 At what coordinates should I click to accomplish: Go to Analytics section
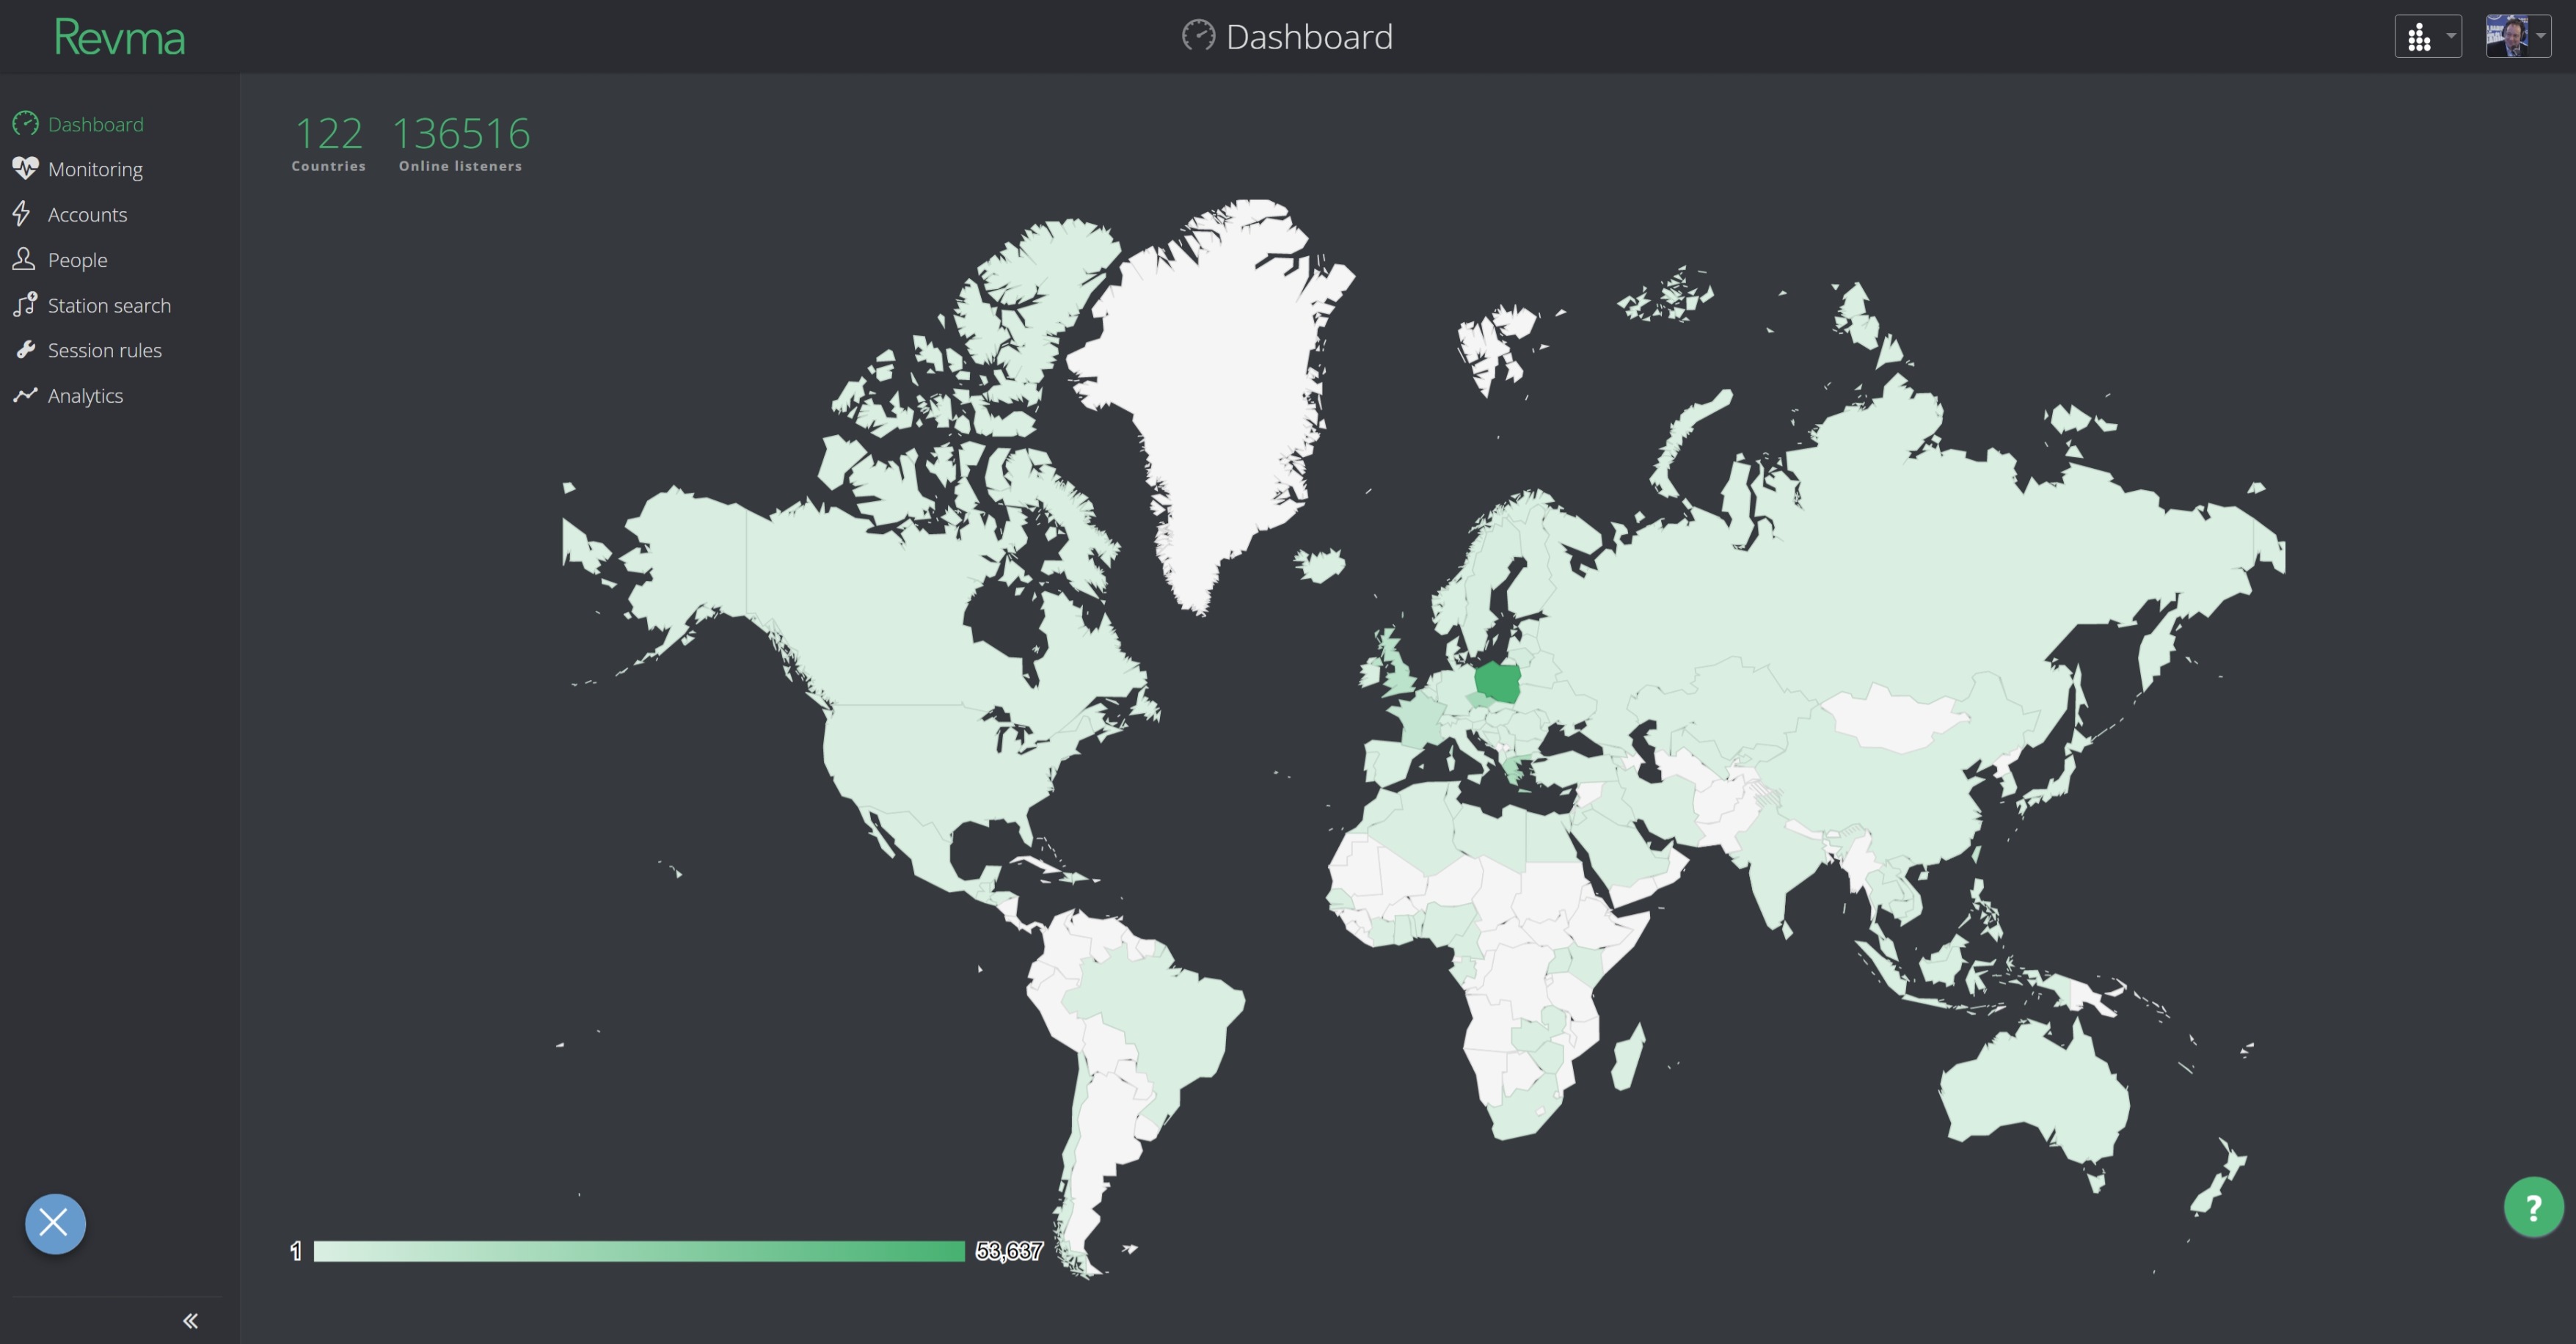tap(85, 396)
